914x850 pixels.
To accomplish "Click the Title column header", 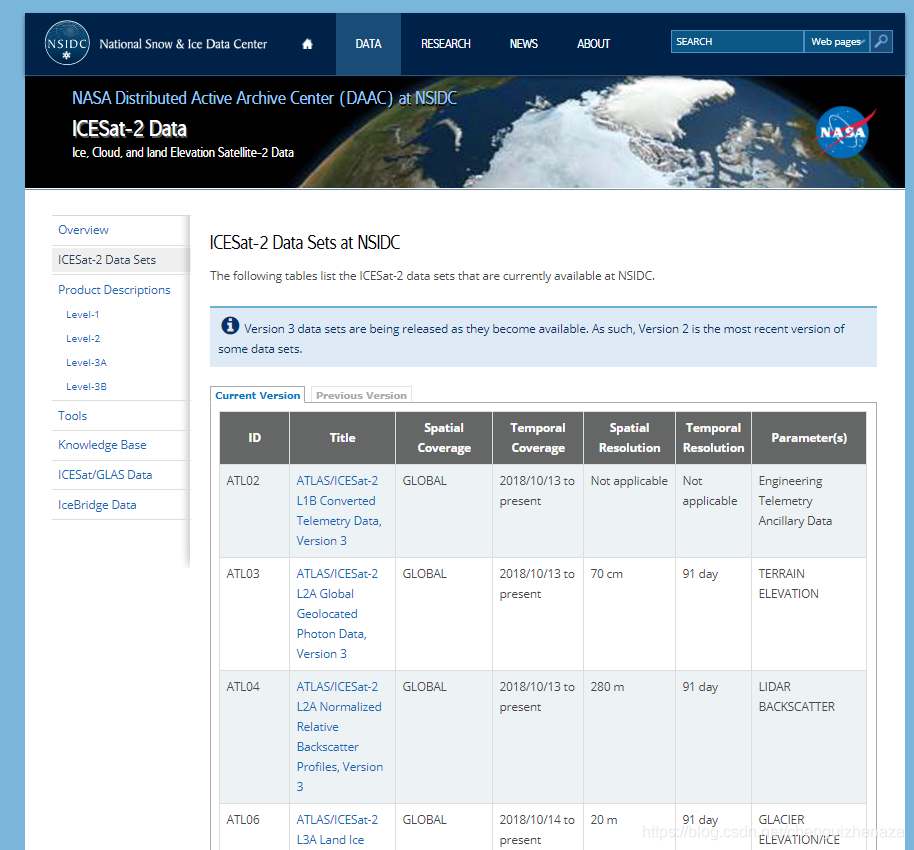I will (x=342, y=438).
